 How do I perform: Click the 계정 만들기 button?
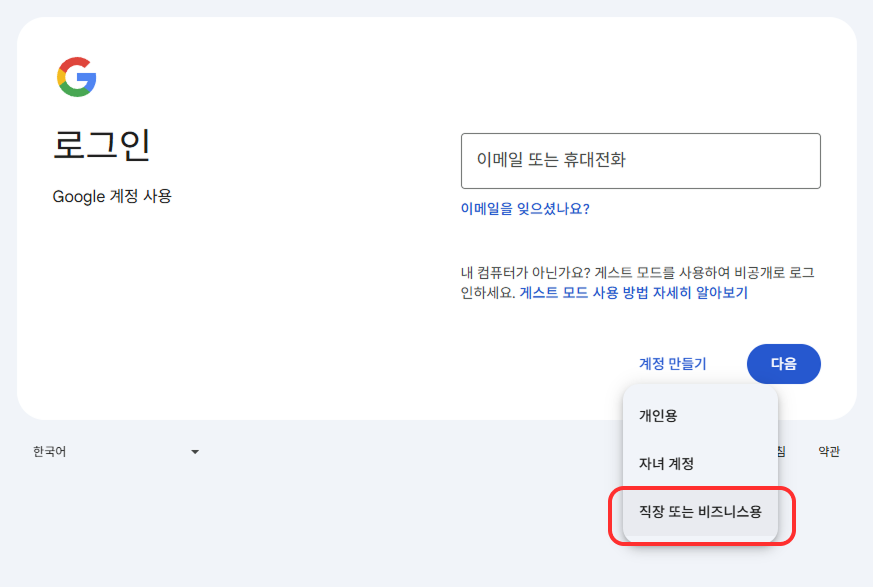pyautogui.click(x=673, y=364)
